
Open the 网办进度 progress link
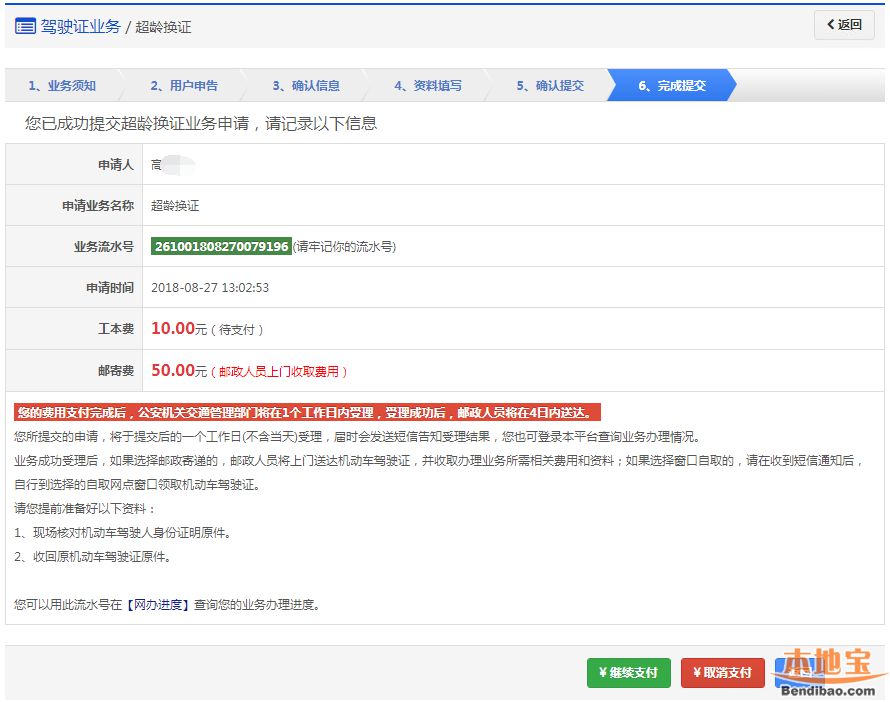(x=157, y=605)
